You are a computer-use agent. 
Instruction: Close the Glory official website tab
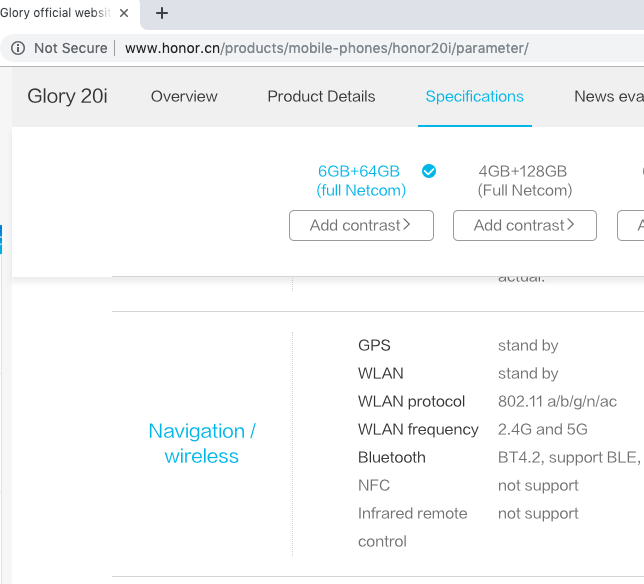click(126, 13)
